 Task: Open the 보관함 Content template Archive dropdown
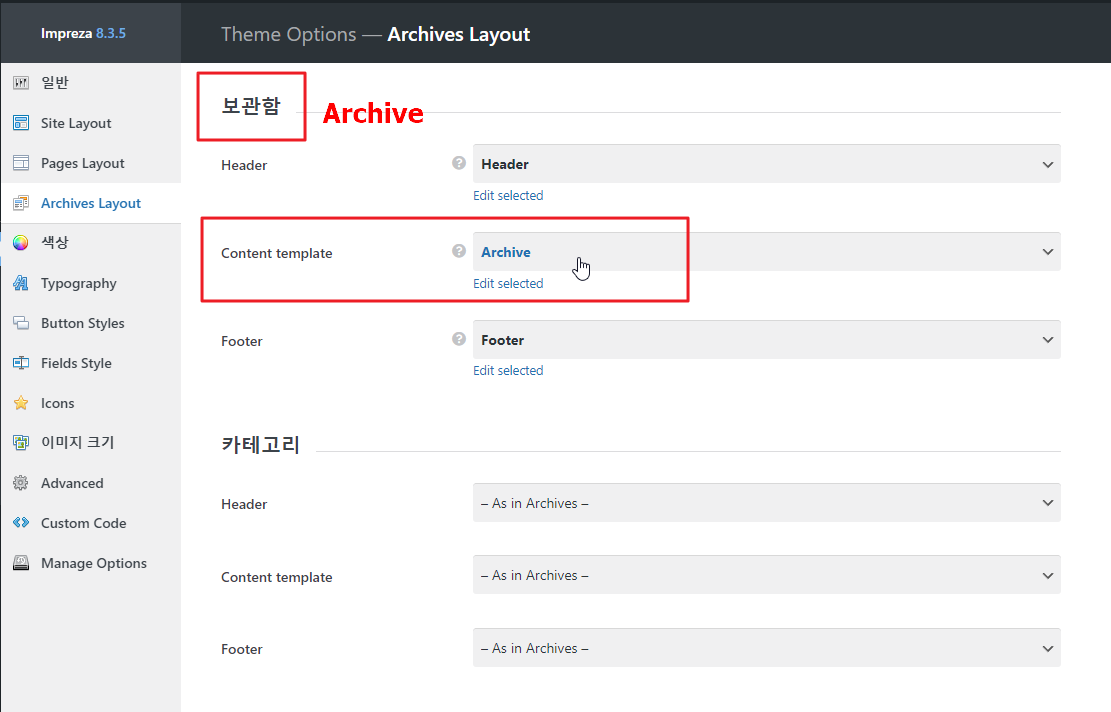point(767,252)
